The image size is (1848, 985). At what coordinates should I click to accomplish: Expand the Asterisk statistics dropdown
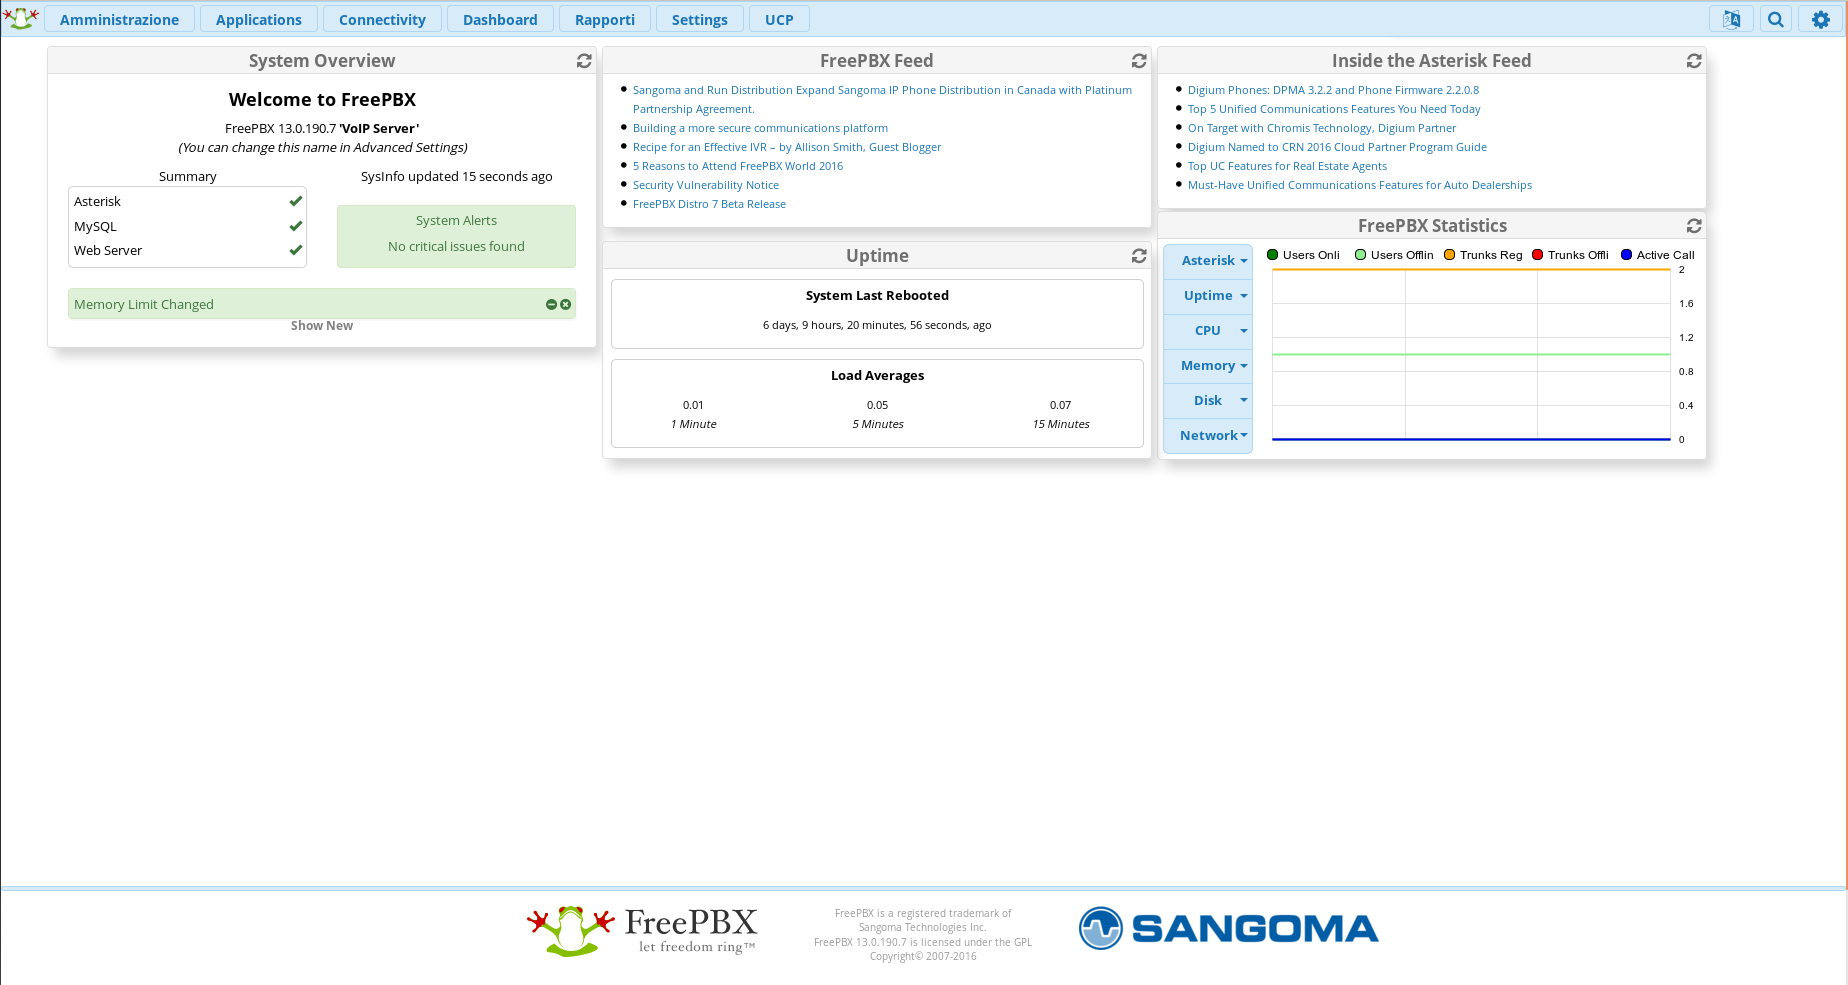1208,261
